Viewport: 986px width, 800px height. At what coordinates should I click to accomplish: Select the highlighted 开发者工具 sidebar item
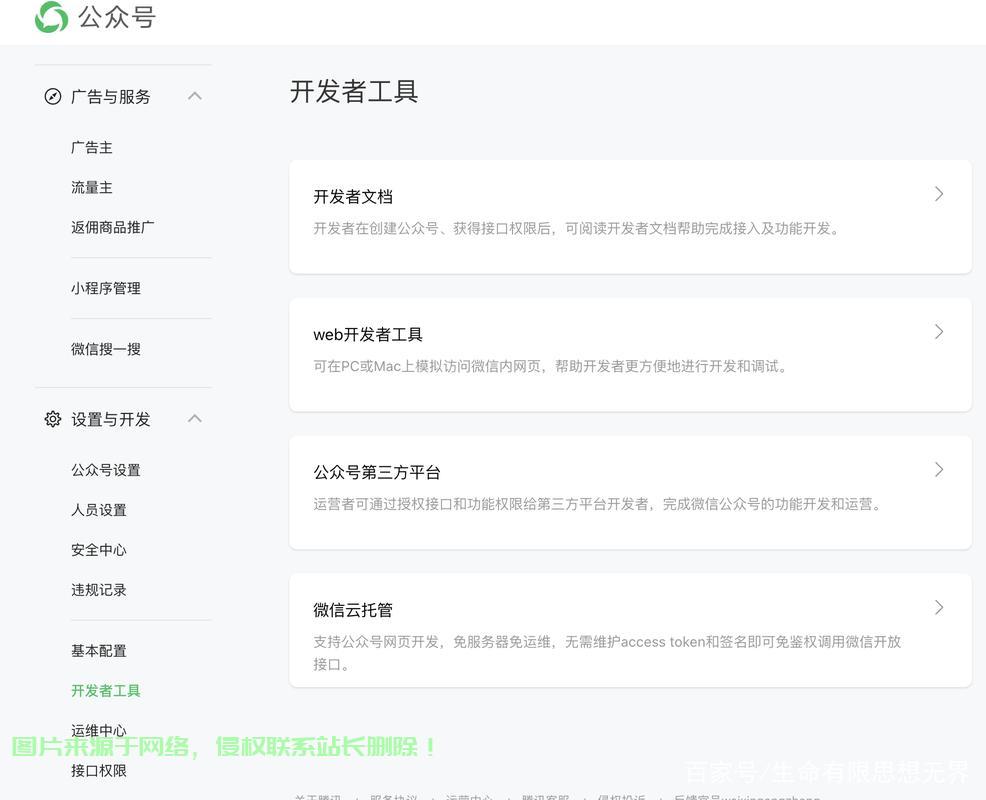pyautogui.click(x=106, y=691)
